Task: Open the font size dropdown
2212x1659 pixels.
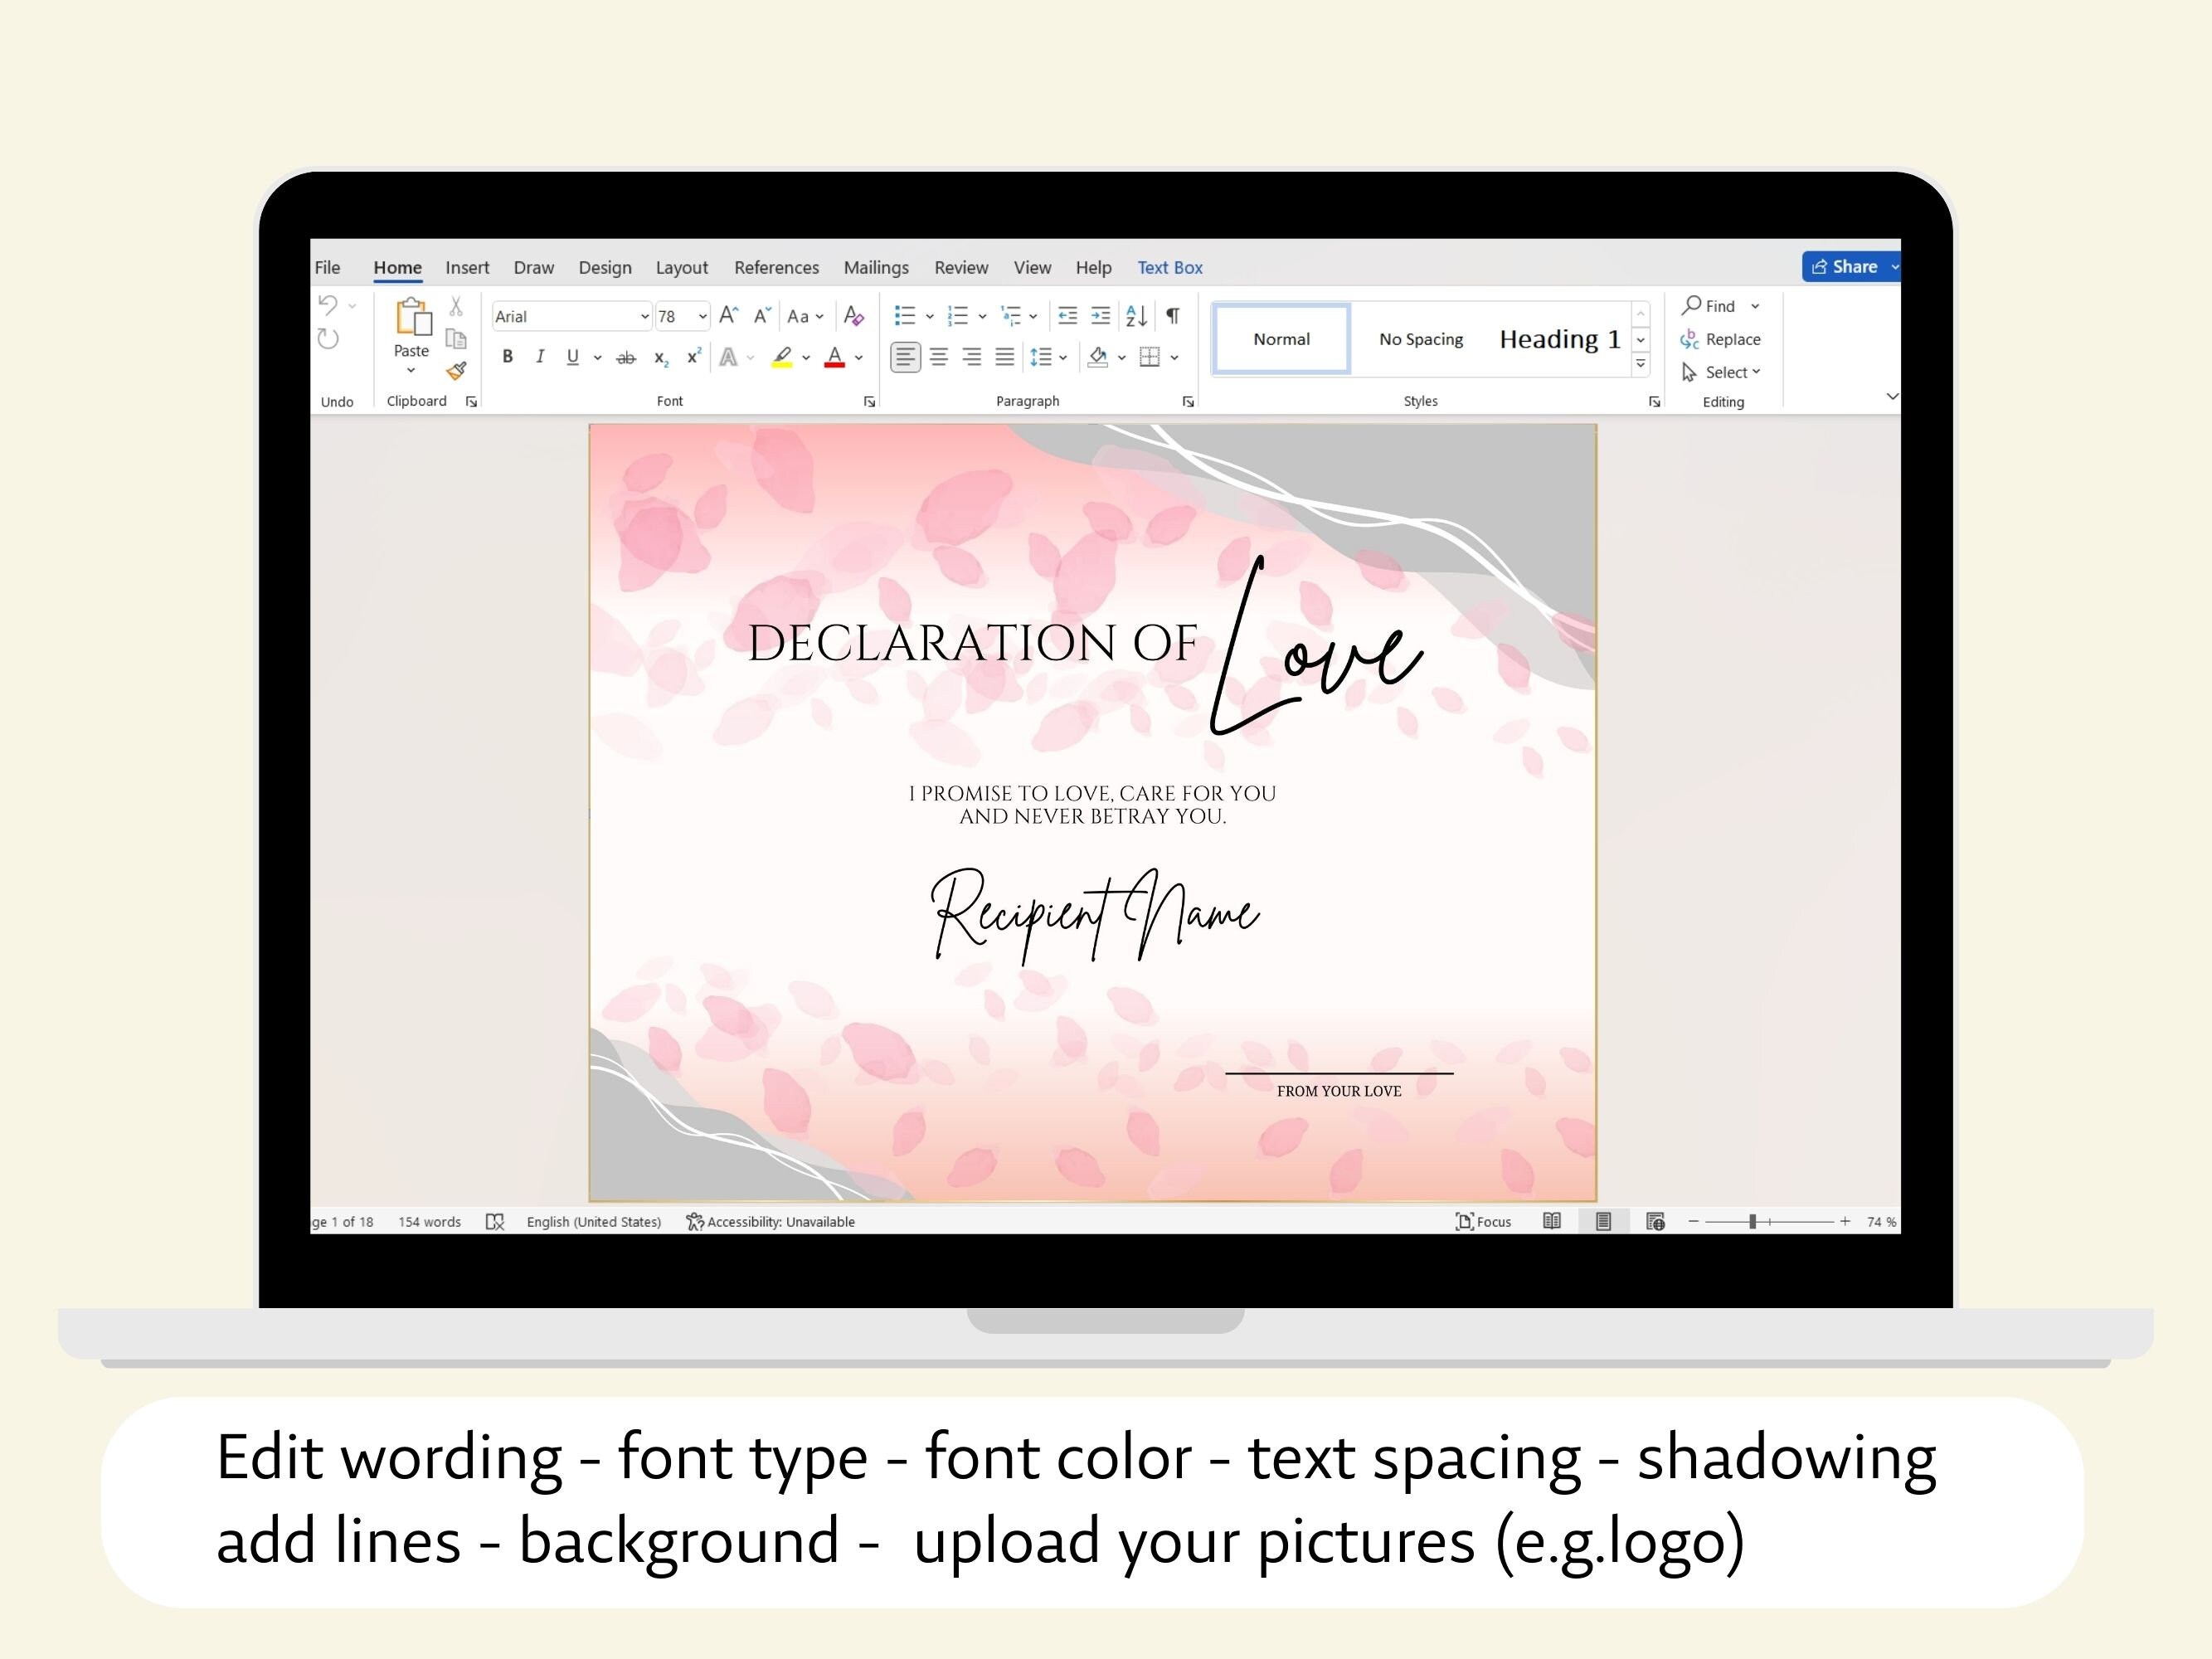Action: (702, 317)
